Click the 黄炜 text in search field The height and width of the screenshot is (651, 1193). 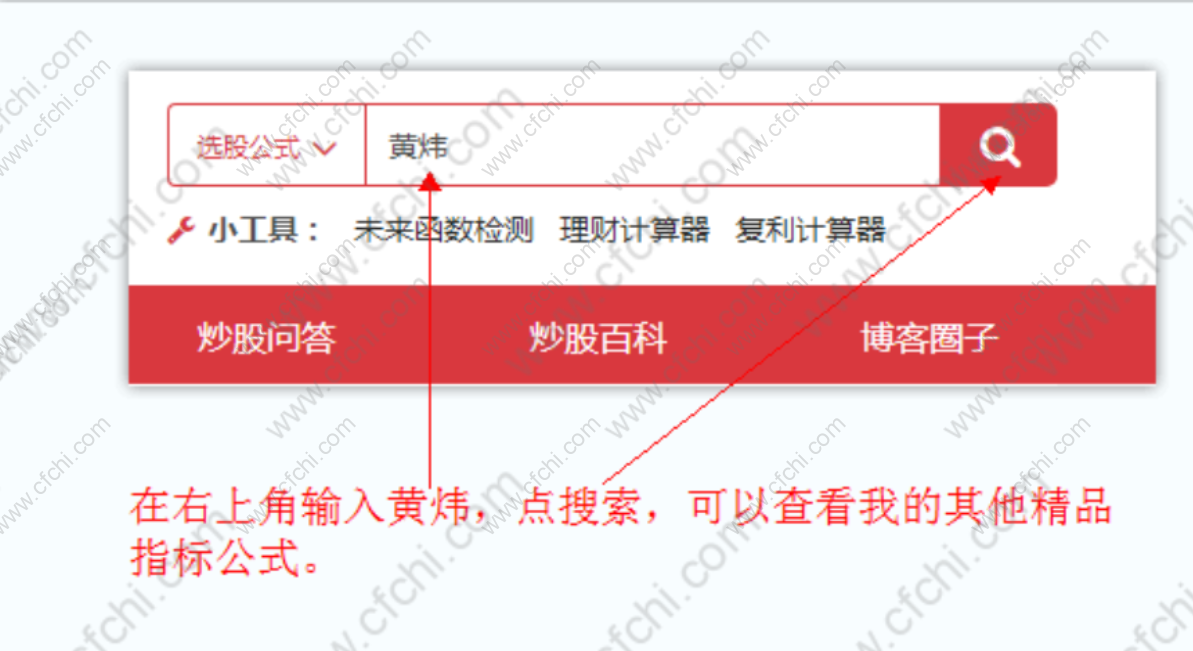(x=418, y=146)
